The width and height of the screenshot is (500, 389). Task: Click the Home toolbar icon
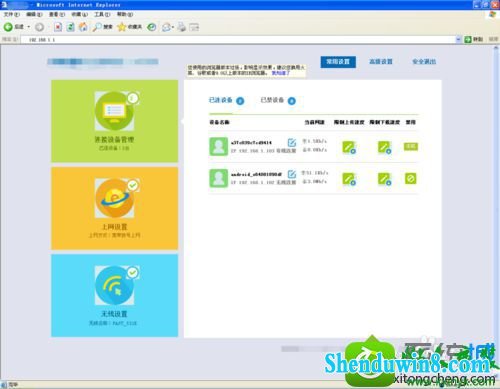click(83, 27)
